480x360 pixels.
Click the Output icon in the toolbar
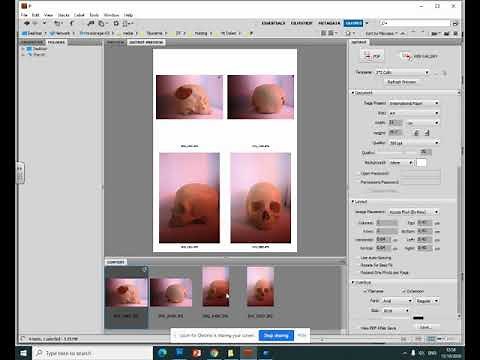[128, 23]
